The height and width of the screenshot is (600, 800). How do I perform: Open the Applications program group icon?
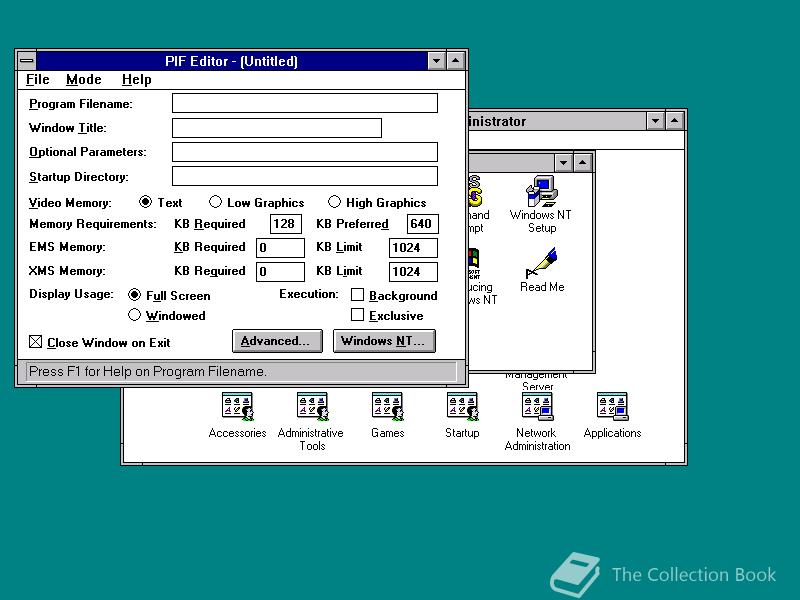(x=612, y=406)
